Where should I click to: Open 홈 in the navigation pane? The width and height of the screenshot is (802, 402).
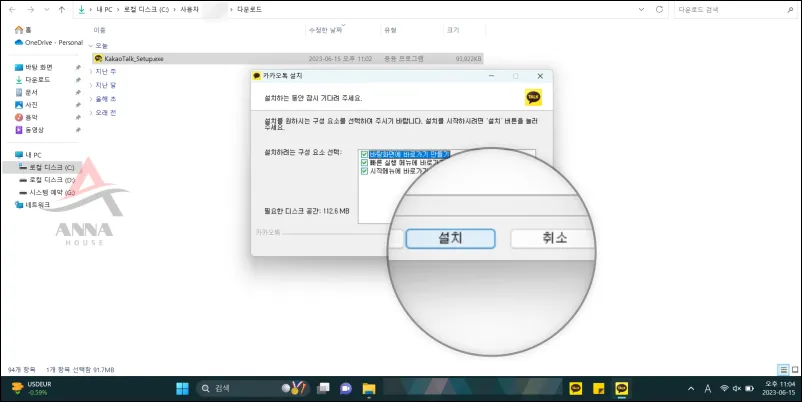point(24,30)
